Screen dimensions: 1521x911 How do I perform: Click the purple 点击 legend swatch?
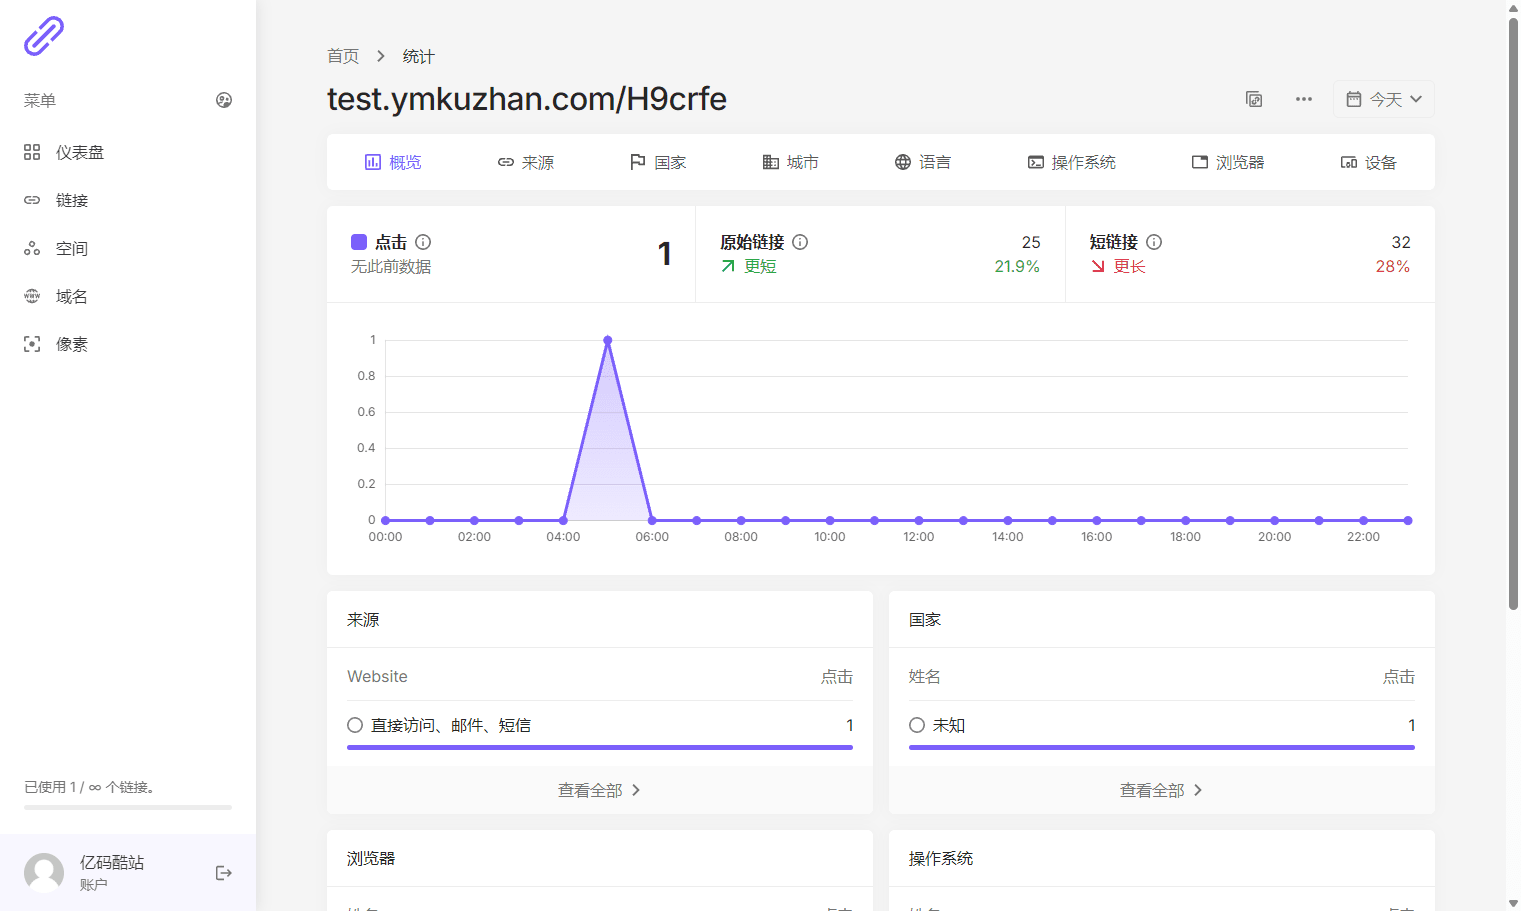tap(359, 242)
